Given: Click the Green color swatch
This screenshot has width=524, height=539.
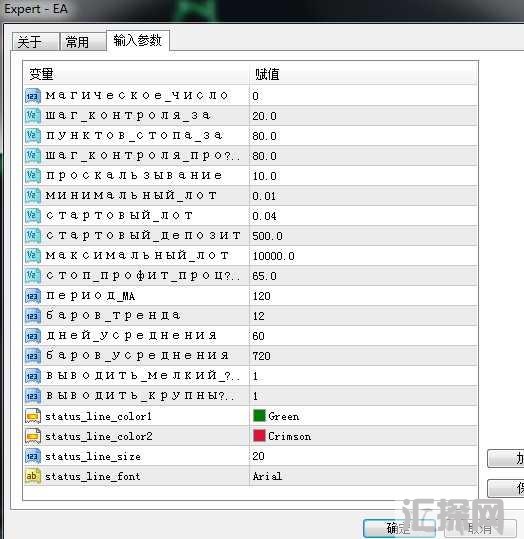Looking at the screenshot, I should 259,416.
